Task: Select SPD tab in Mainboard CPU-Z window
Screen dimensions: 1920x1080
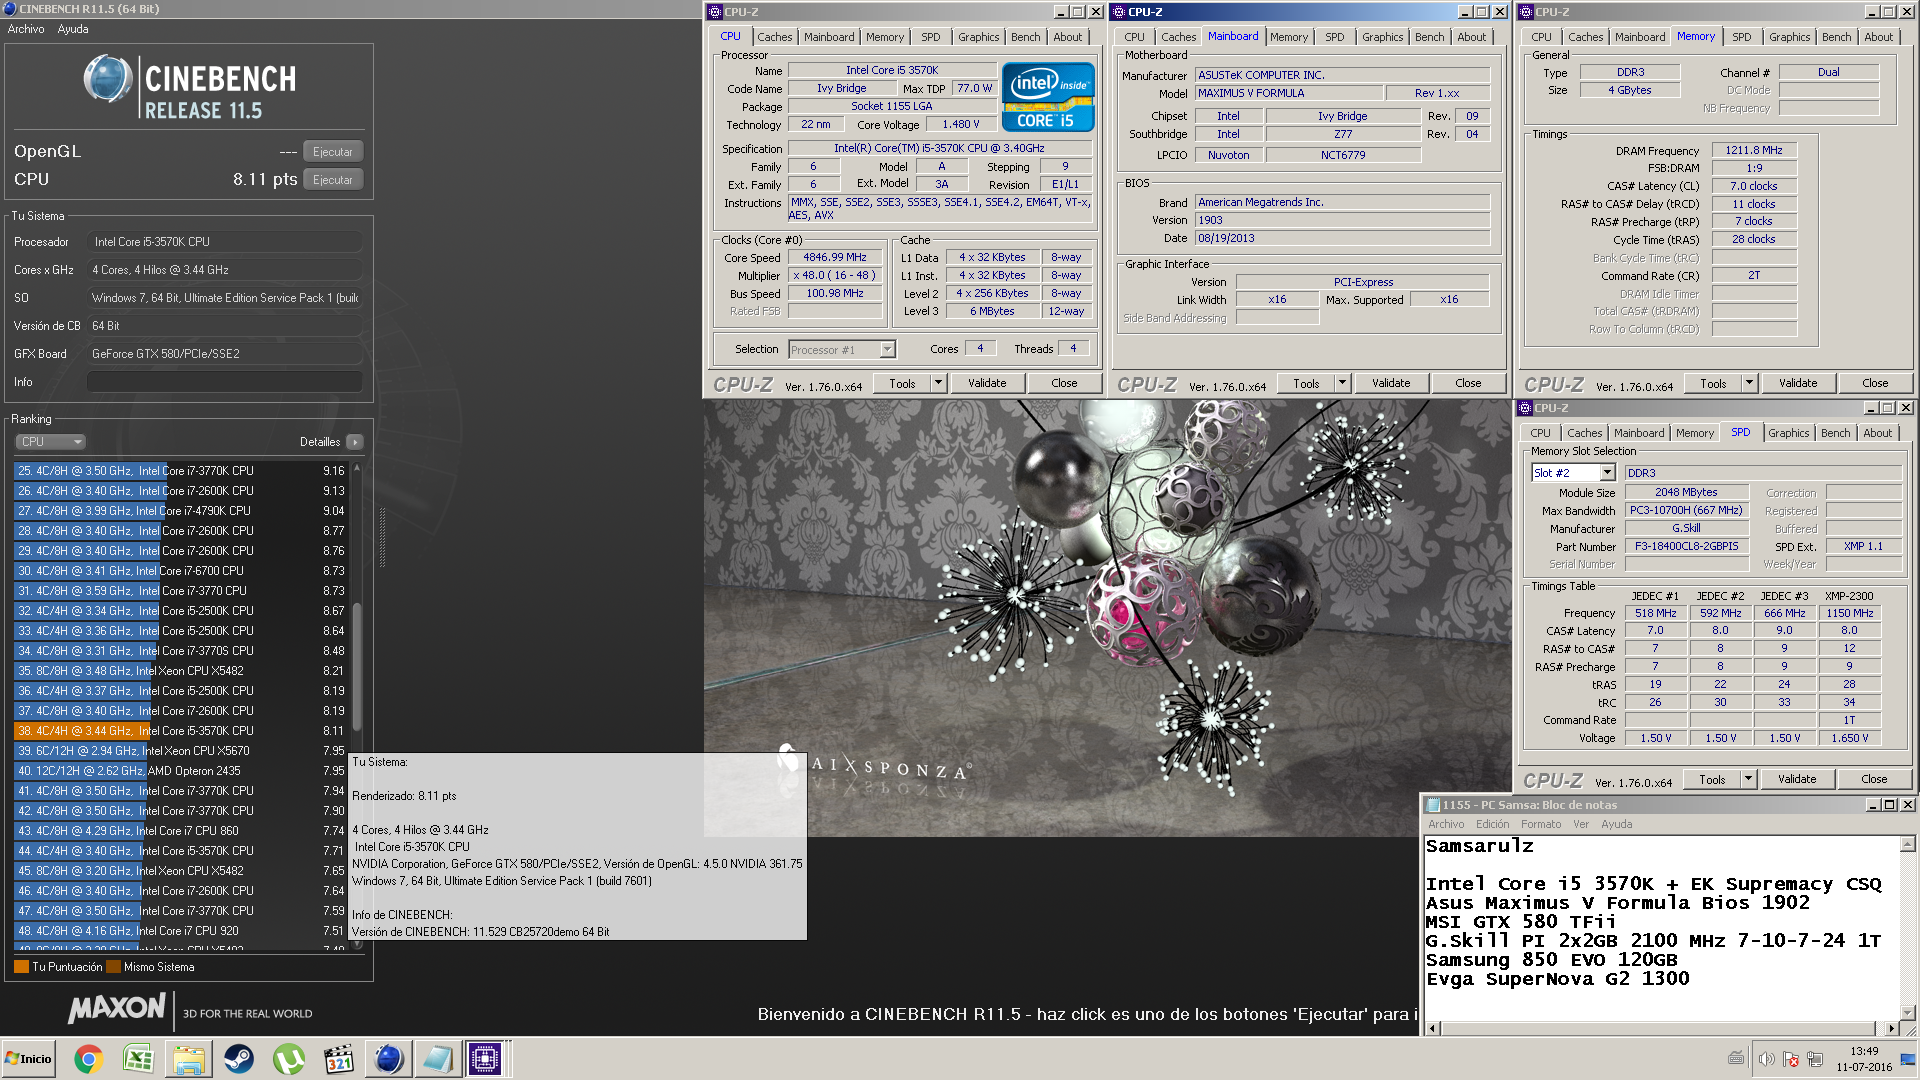Action: click(1334, 37)
